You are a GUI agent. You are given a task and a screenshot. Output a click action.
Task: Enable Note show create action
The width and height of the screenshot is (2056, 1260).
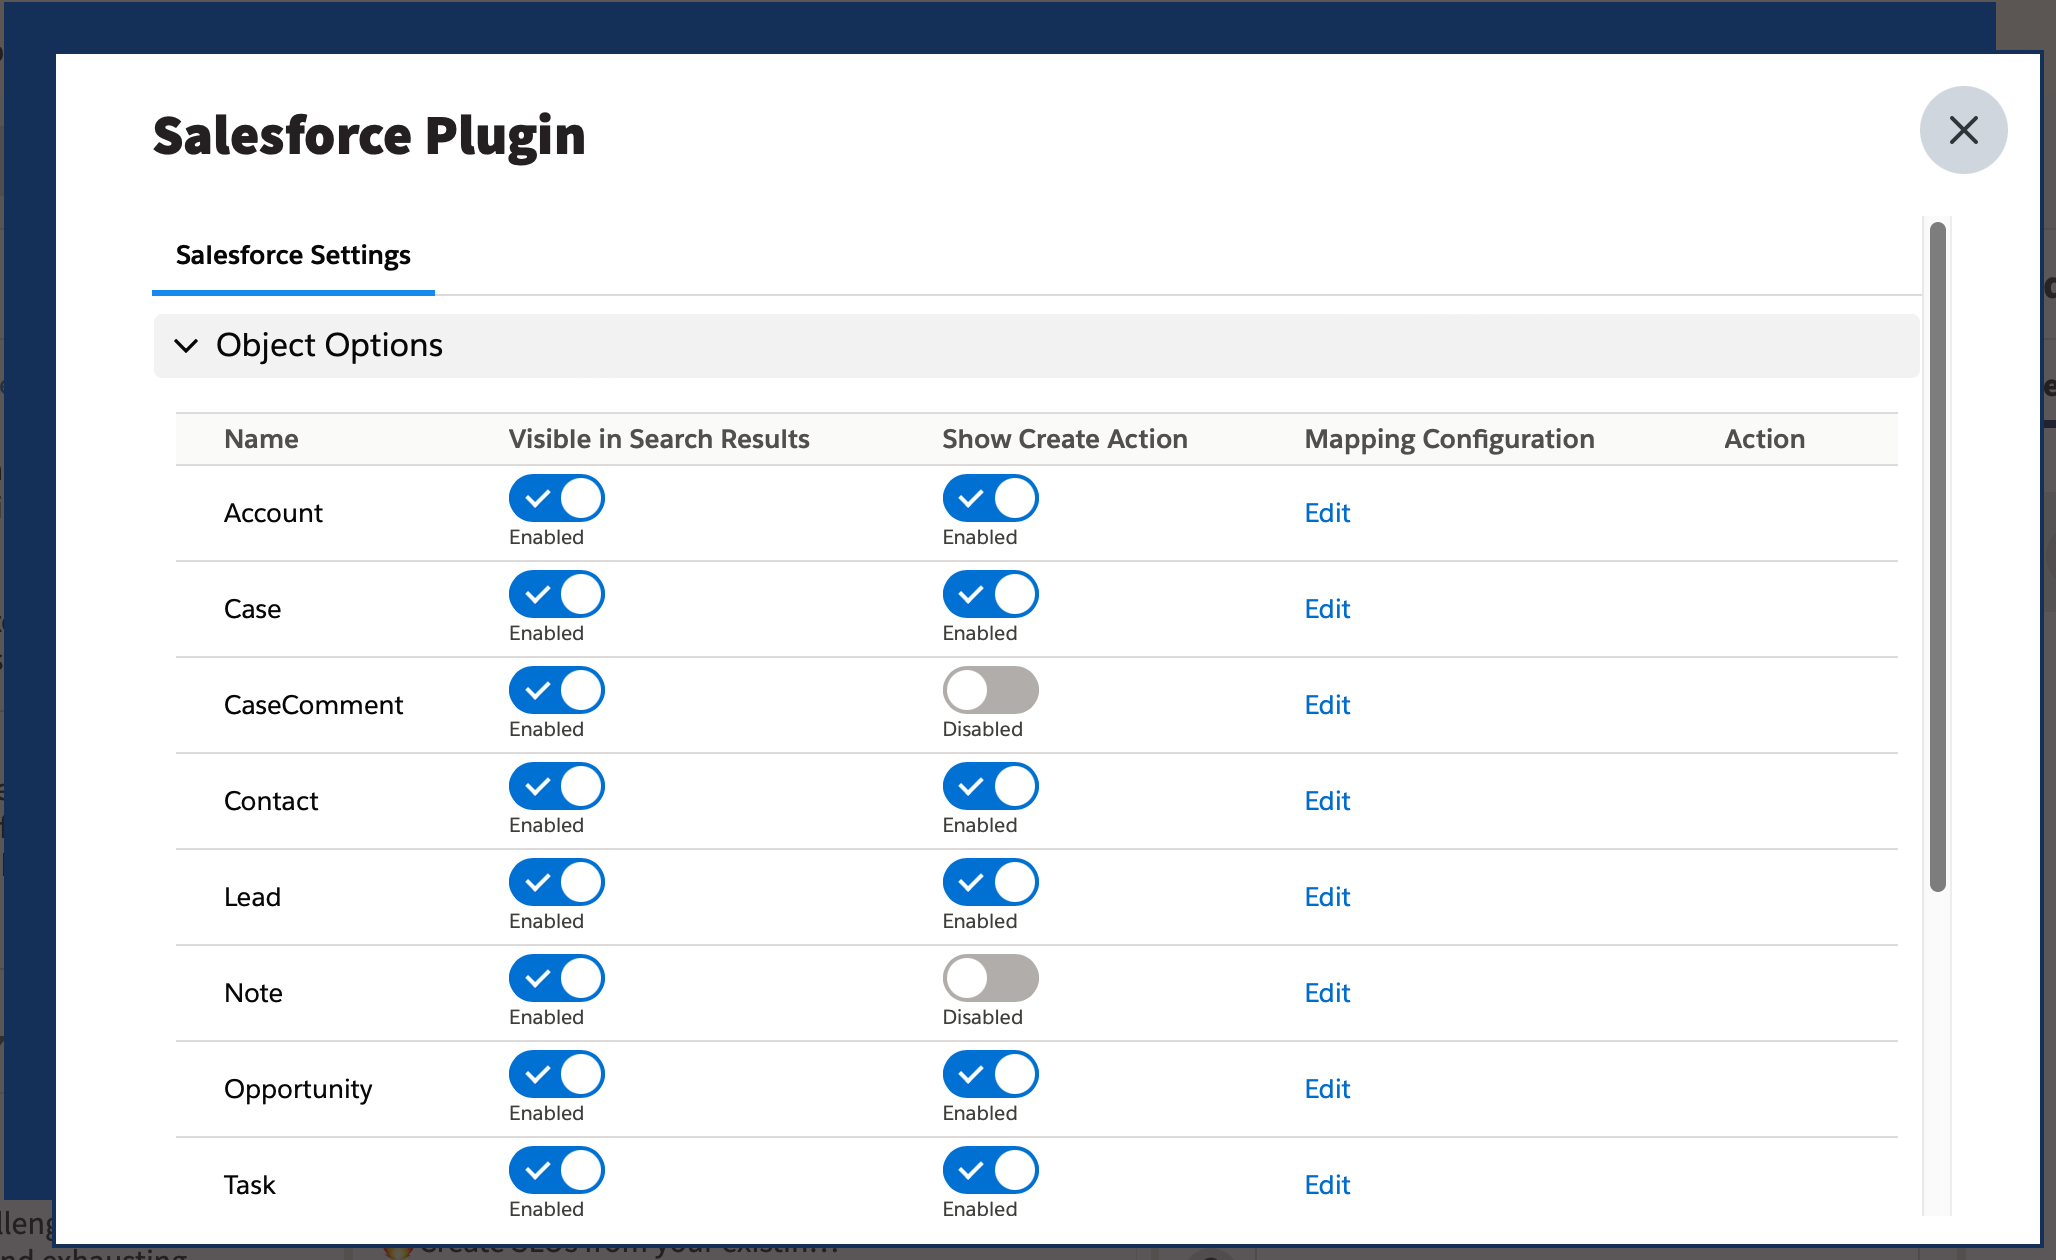pos(990,978)
